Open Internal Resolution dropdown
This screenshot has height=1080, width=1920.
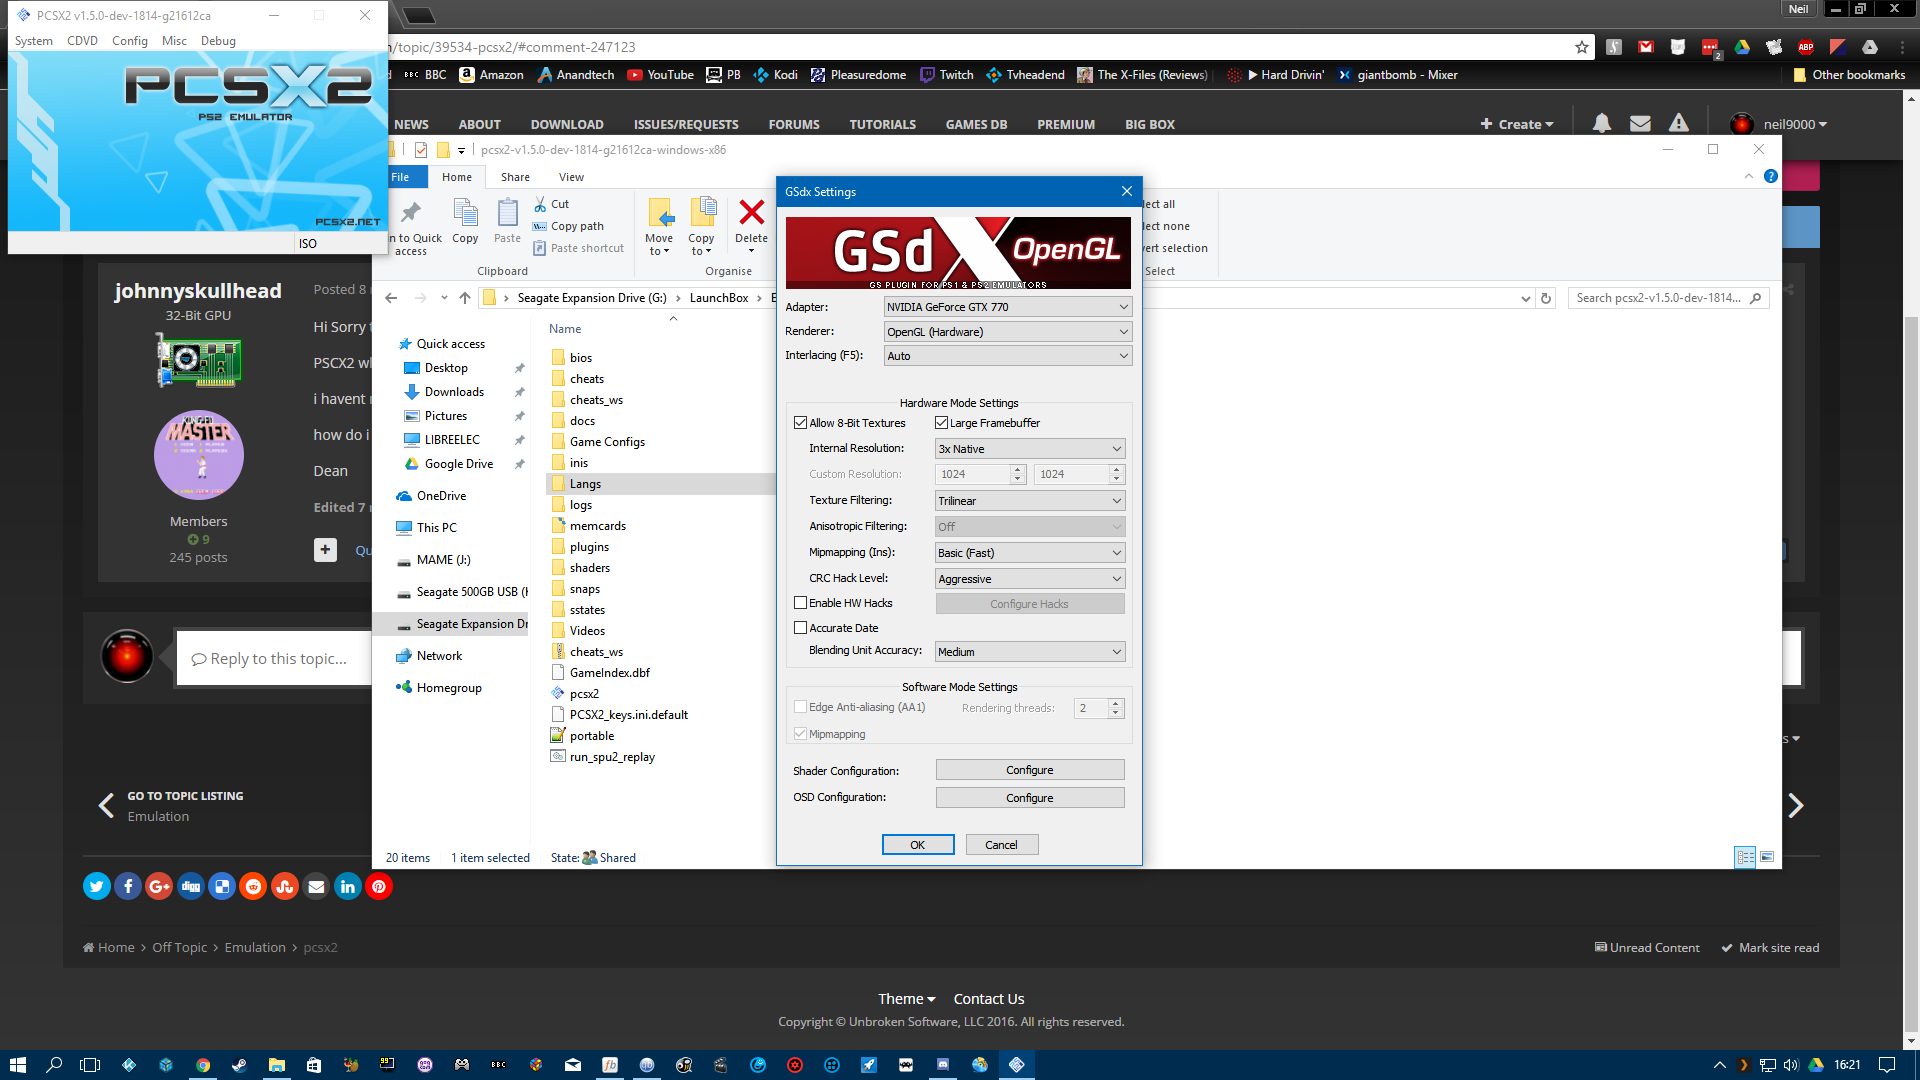[x=1030, y=449]
